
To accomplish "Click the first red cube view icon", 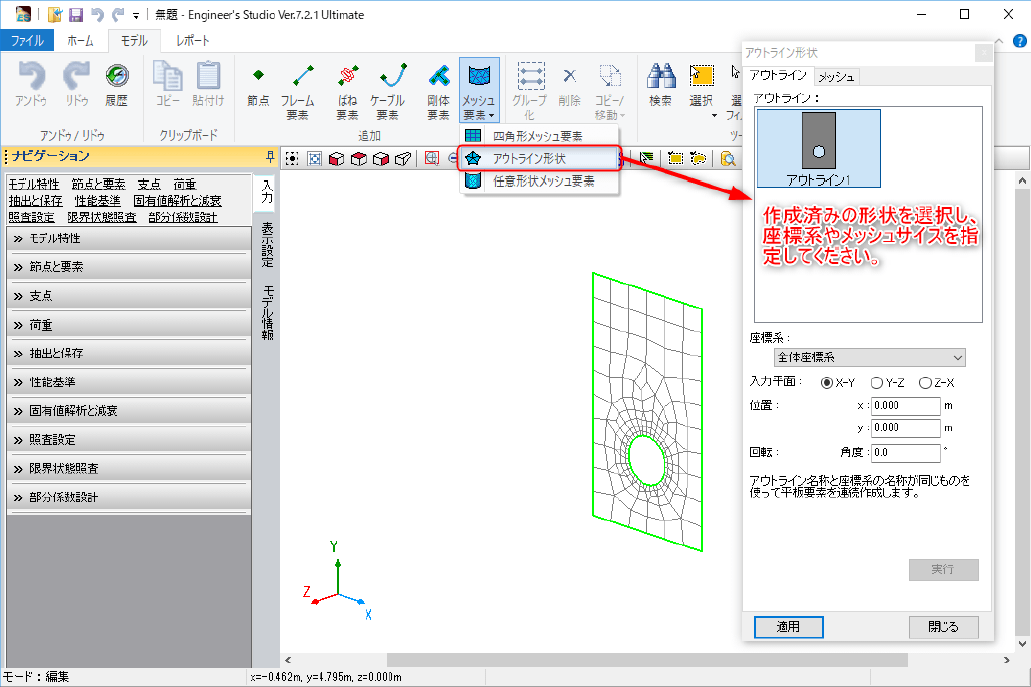I will (x=337, y=158).
